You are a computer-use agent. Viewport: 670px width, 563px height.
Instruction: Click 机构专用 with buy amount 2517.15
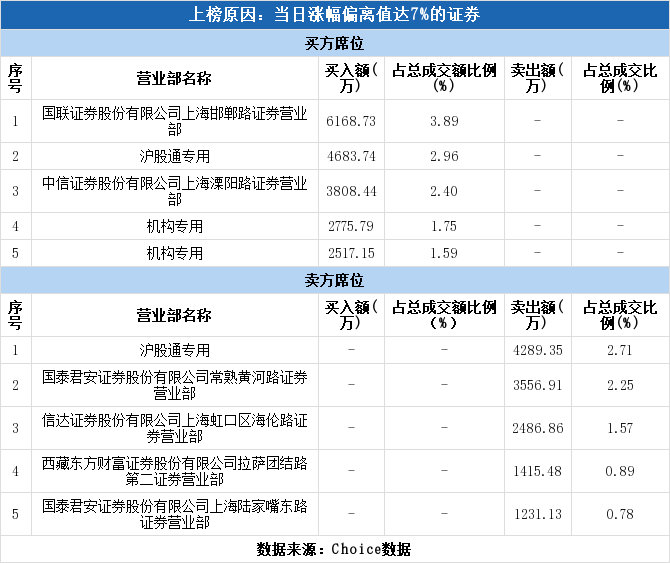(174, 253)
